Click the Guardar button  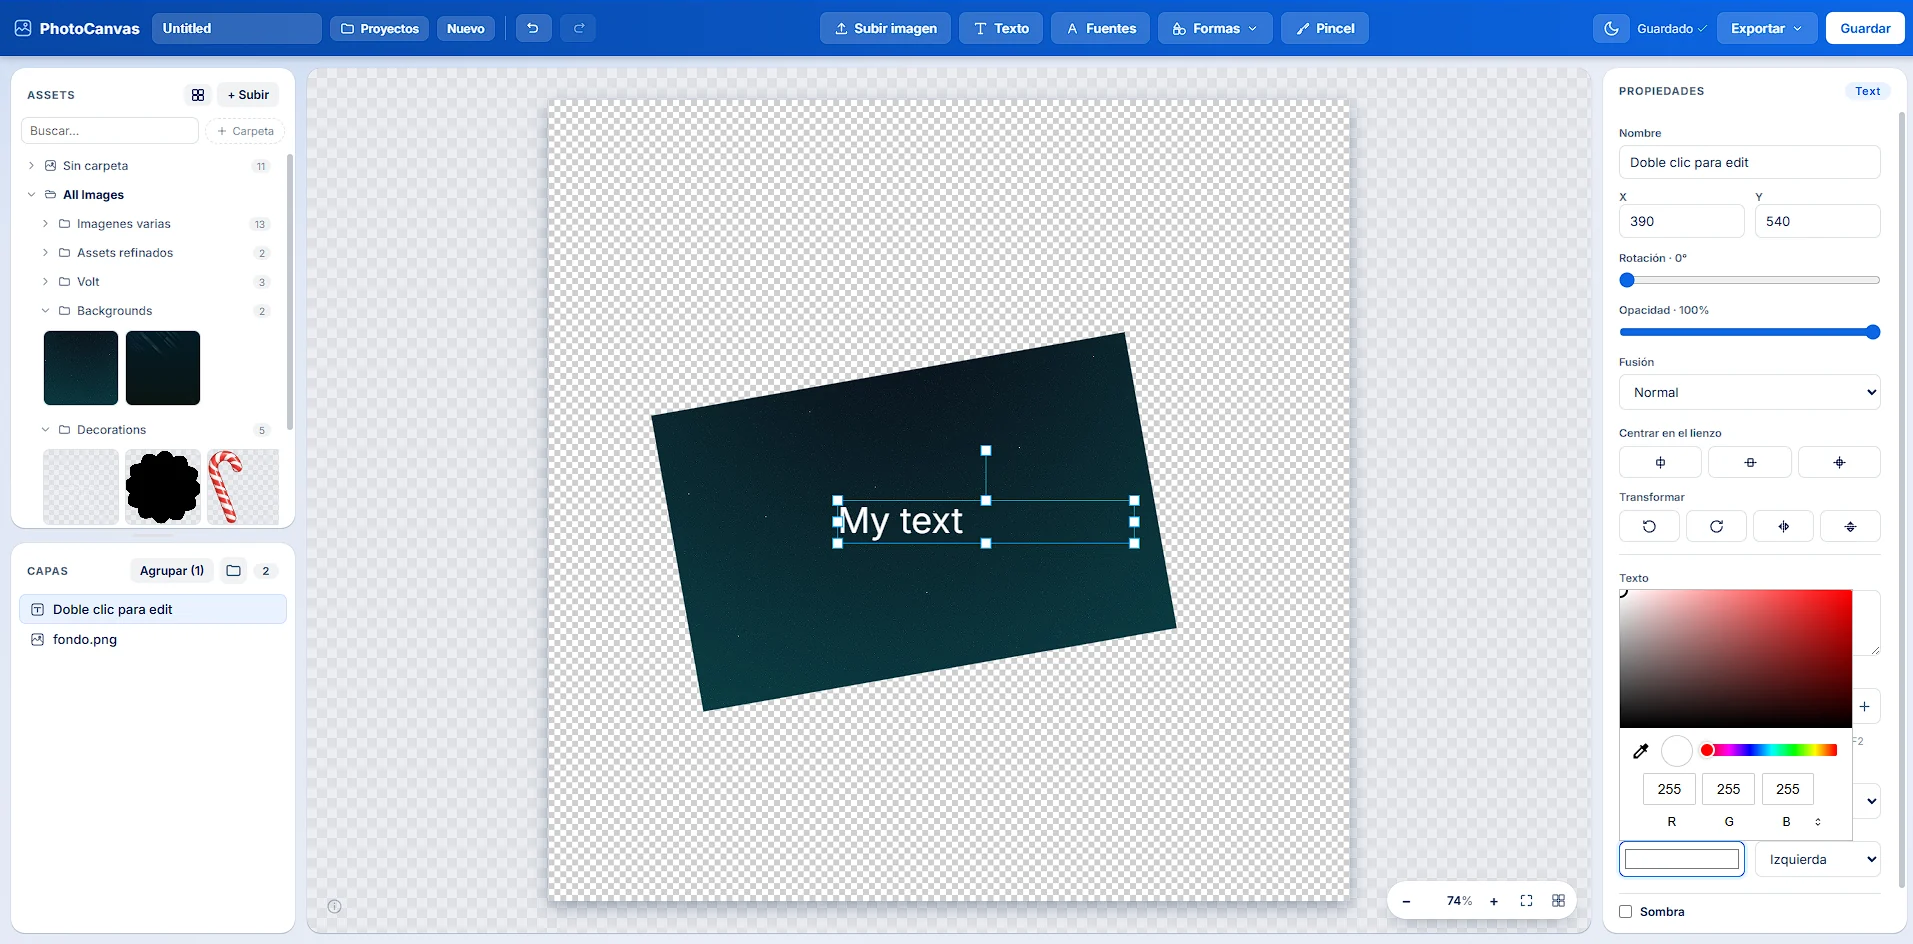[x=1865, y=28]
